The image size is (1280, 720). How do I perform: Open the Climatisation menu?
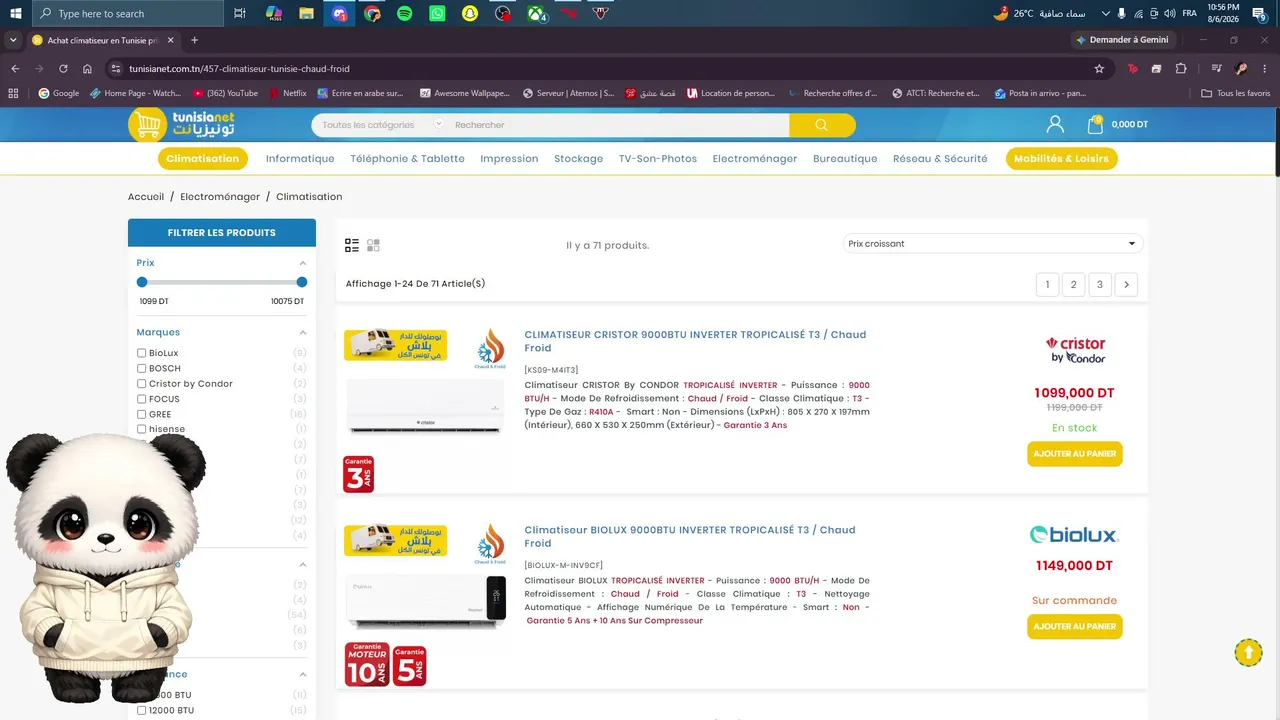203,158
